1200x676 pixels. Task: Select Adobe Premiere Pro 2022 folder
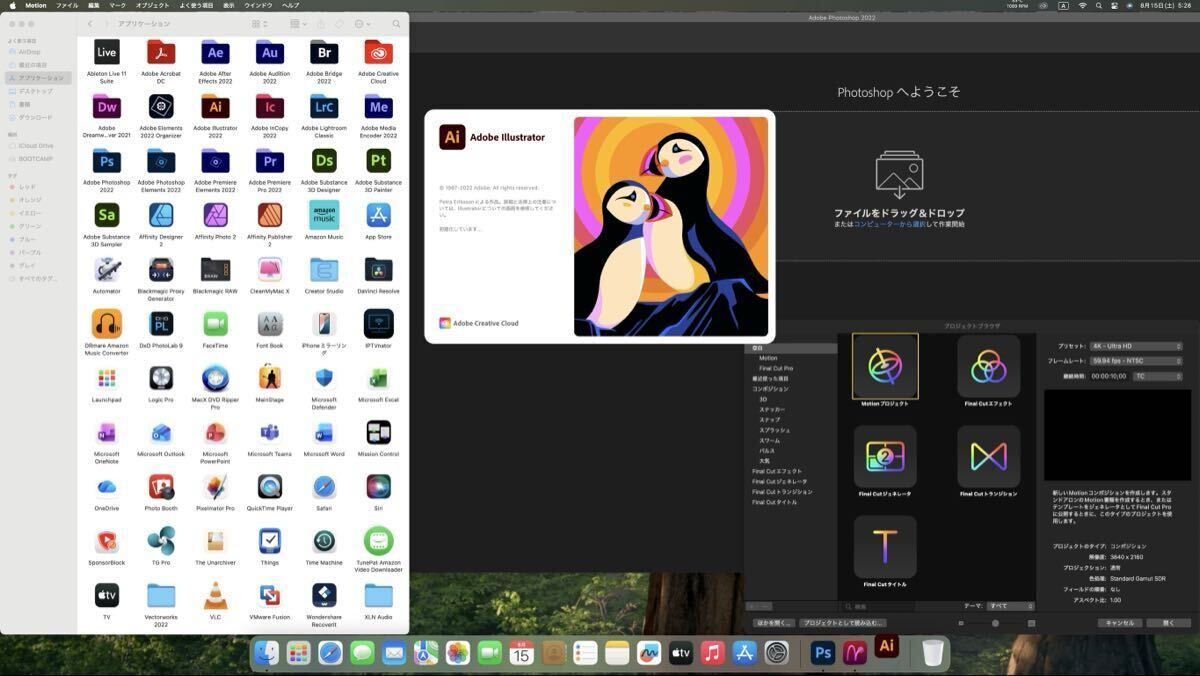(x=269, y=161)
